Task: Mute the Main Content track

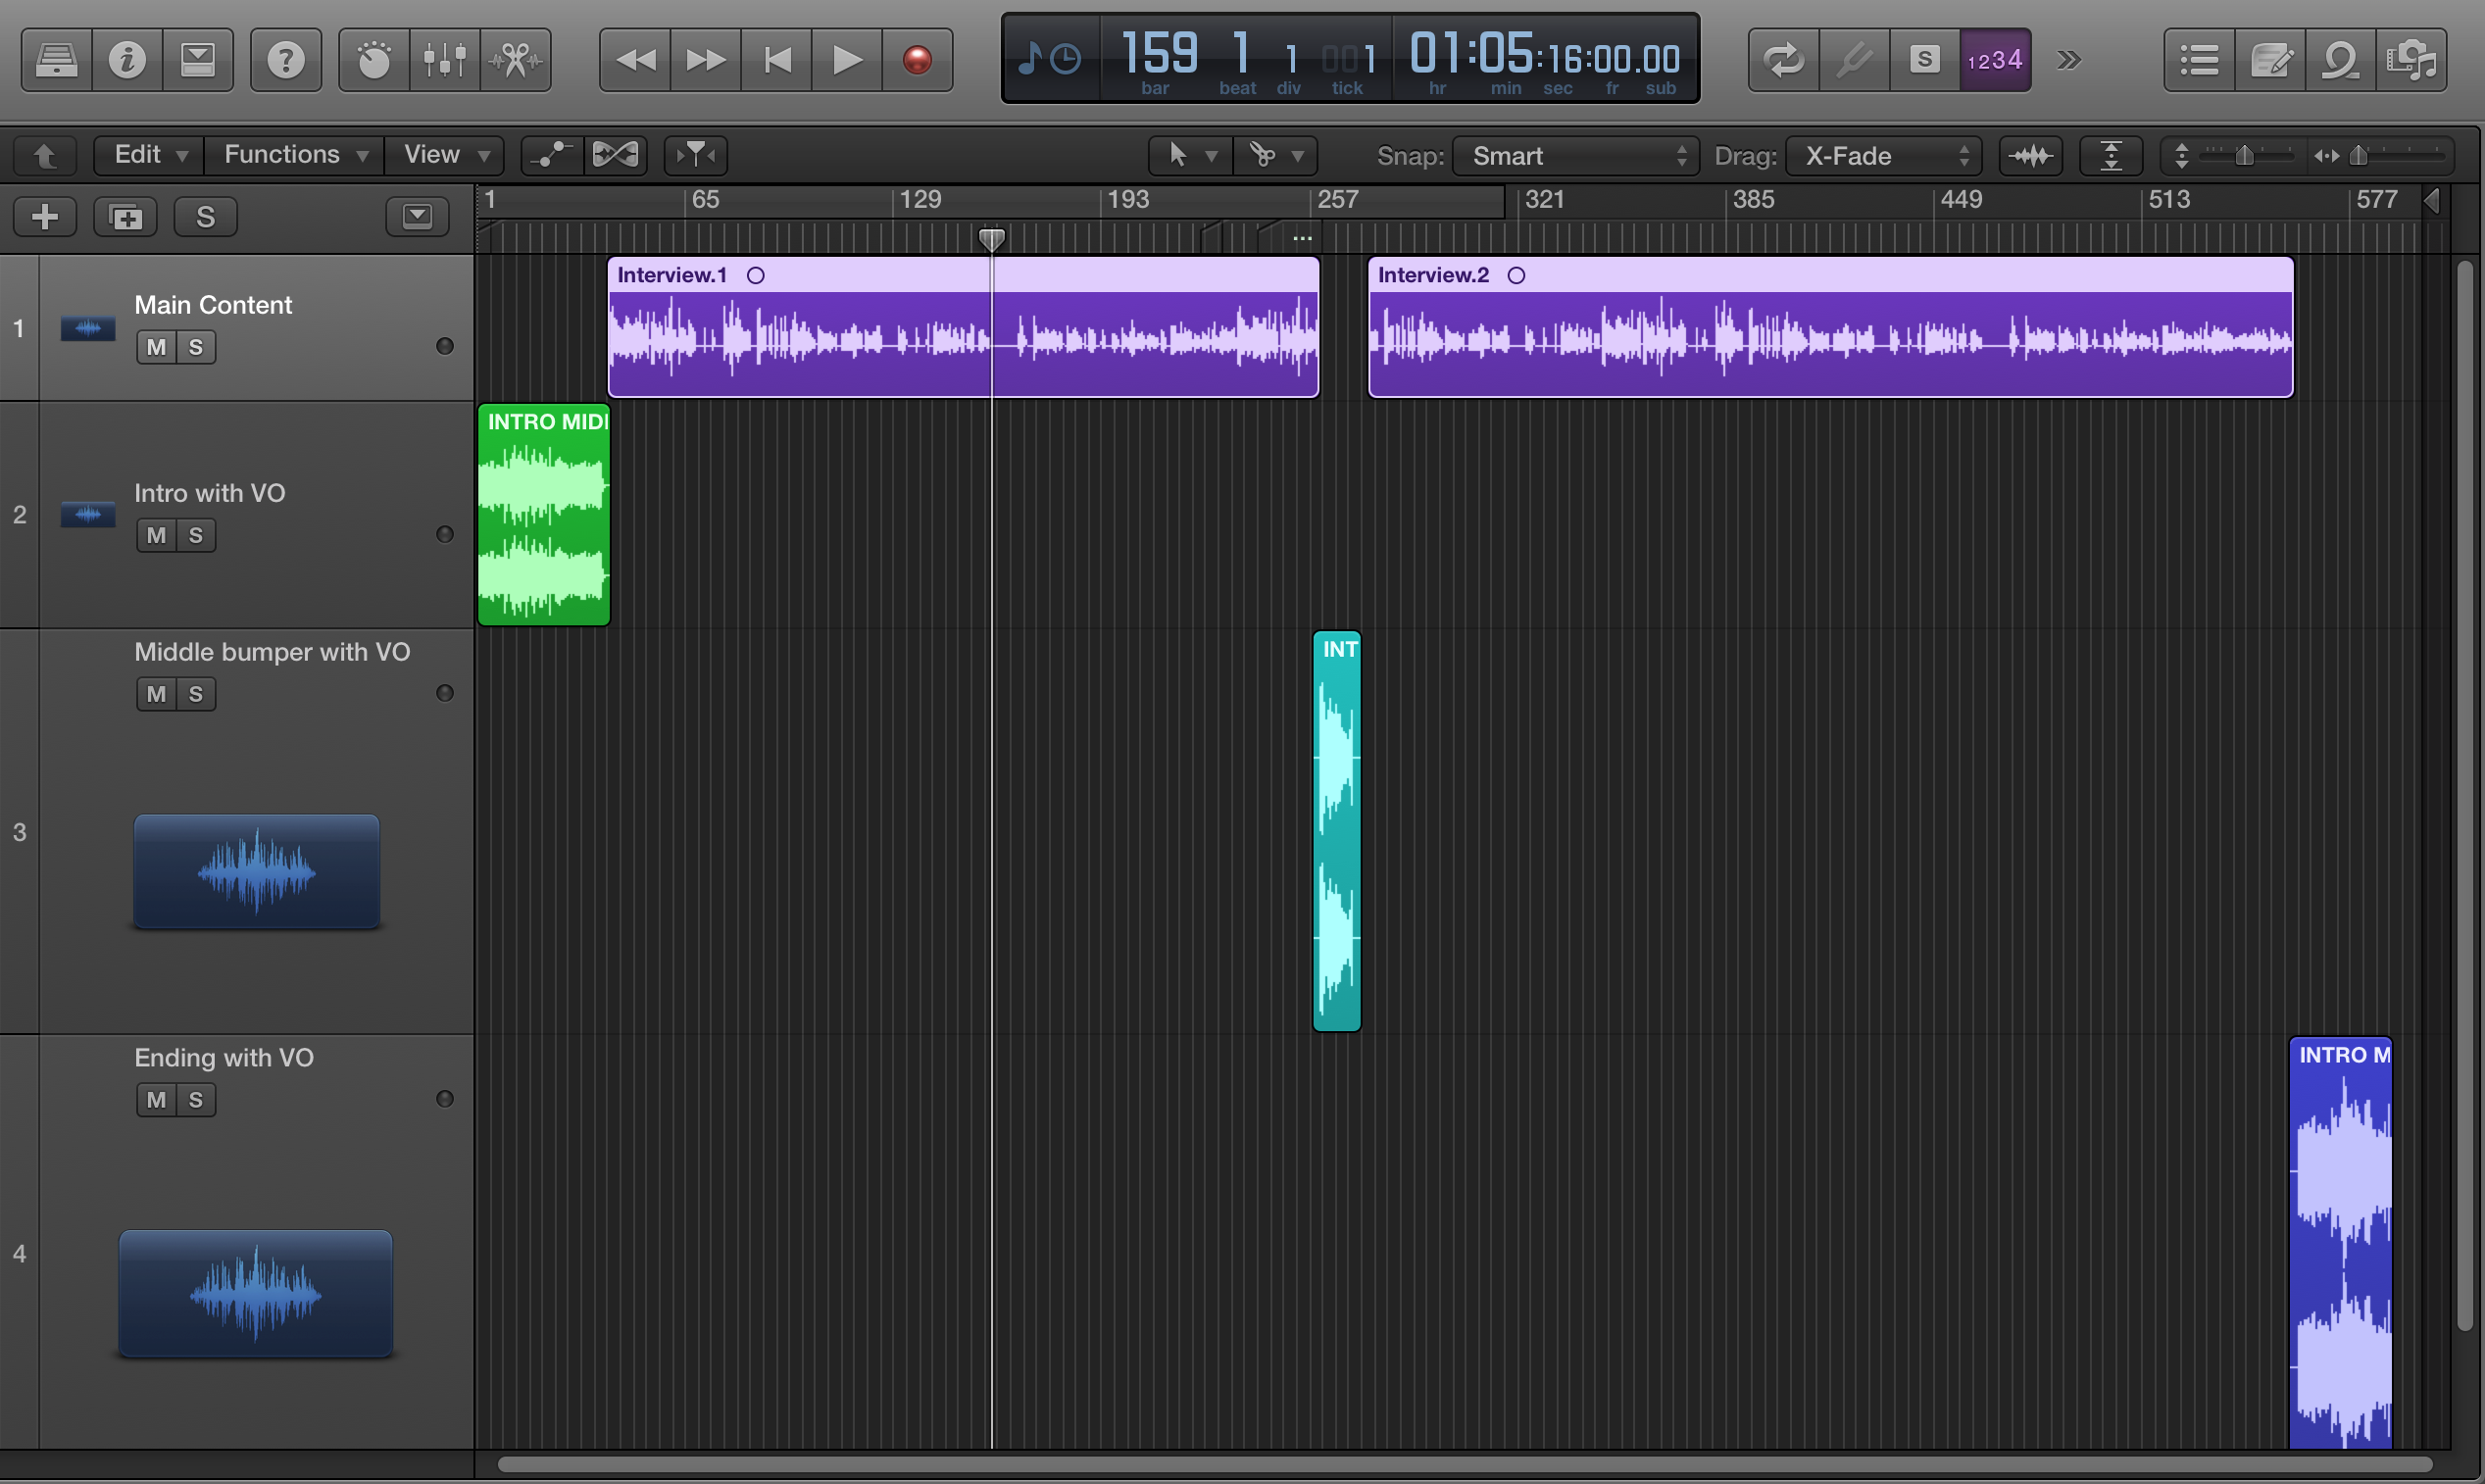Action: coord(156,347)
